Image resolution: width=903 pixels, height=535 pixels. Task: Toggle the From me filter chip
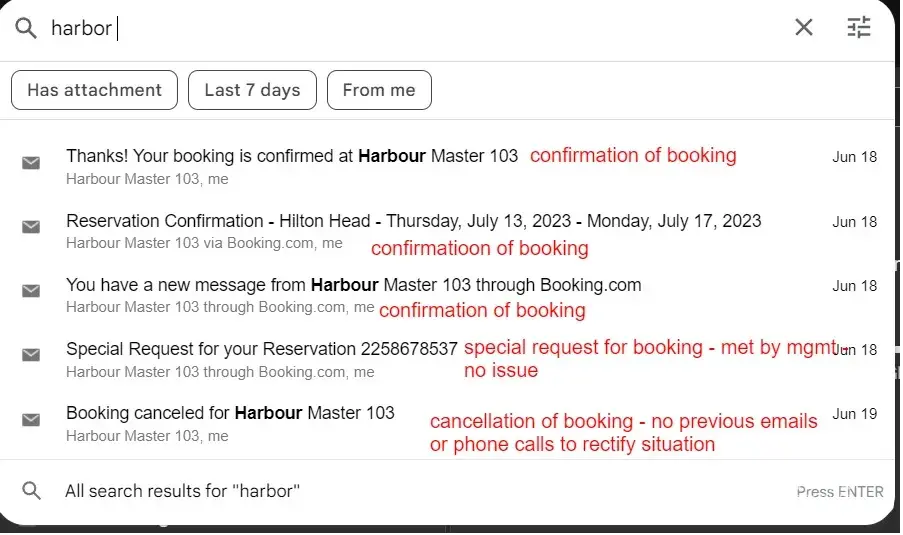tap(379, 90)
